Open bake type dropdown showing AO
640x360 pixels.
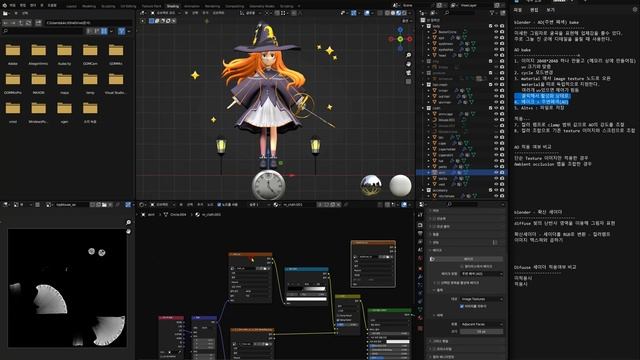(482, 274)
